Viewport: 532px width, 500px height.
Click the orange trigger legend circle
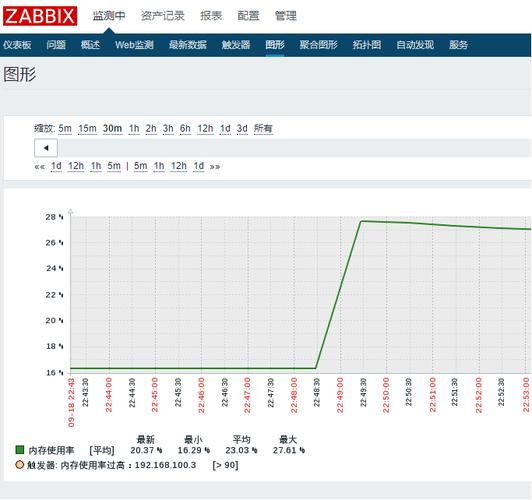(20, 464)
